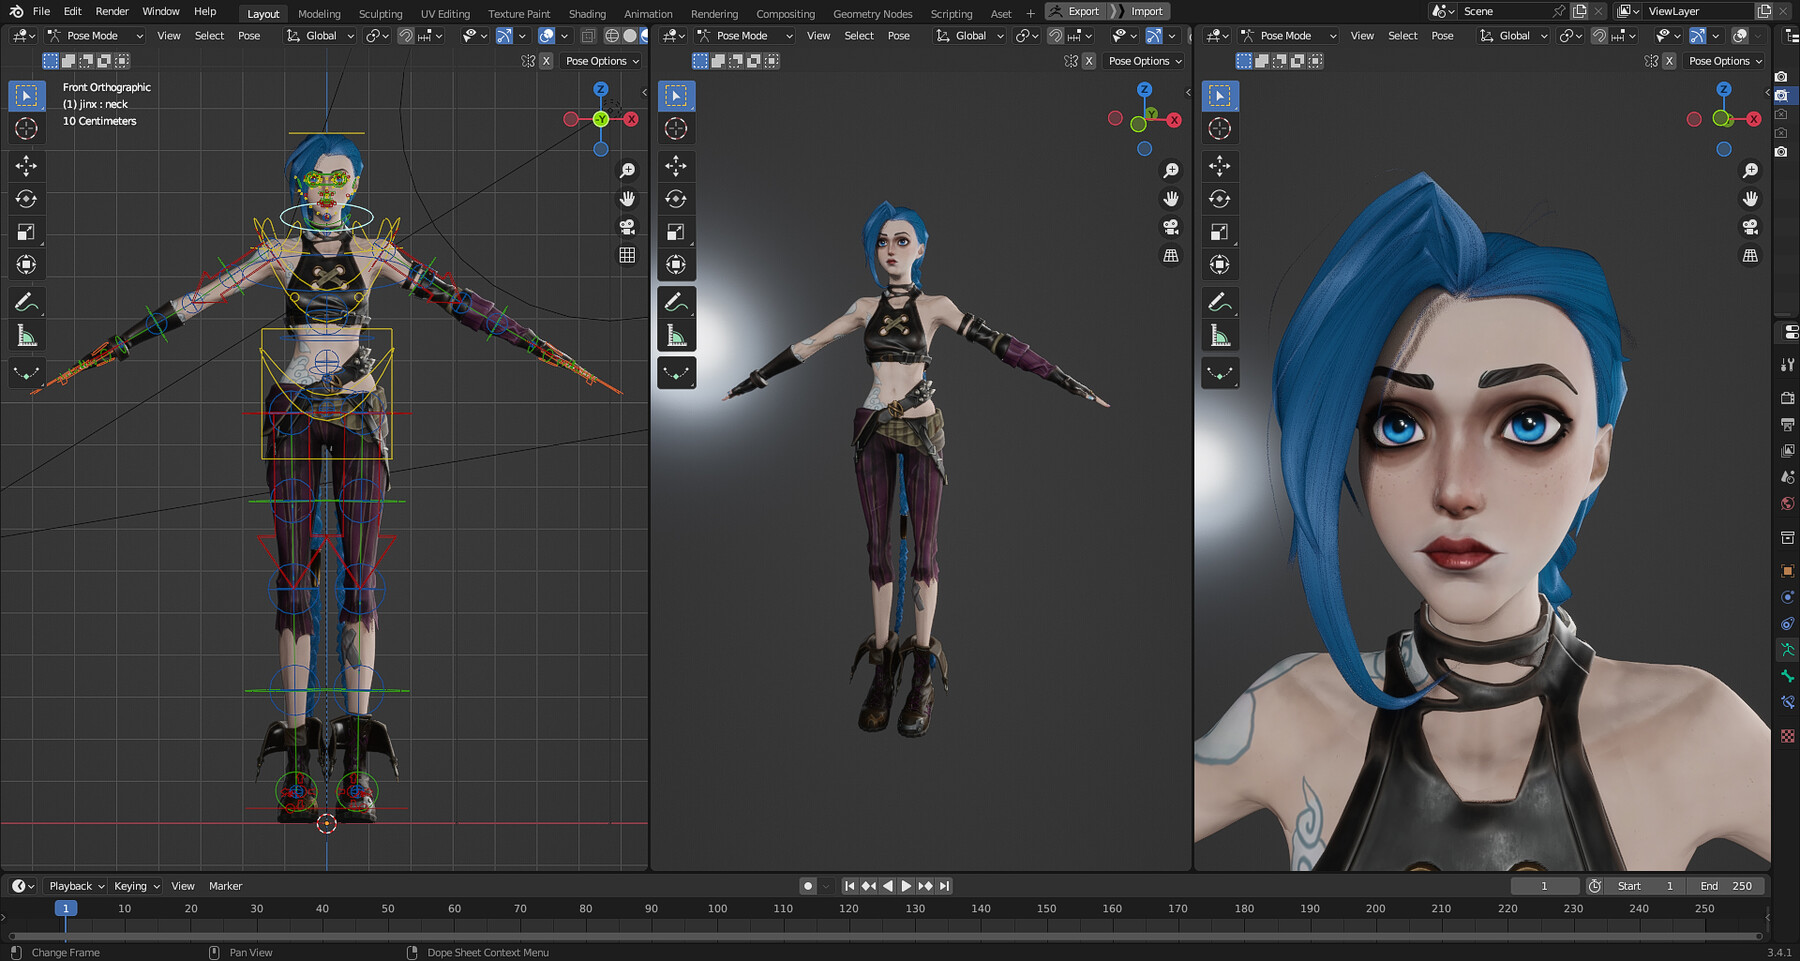Click the Import button

[1141, 11]
